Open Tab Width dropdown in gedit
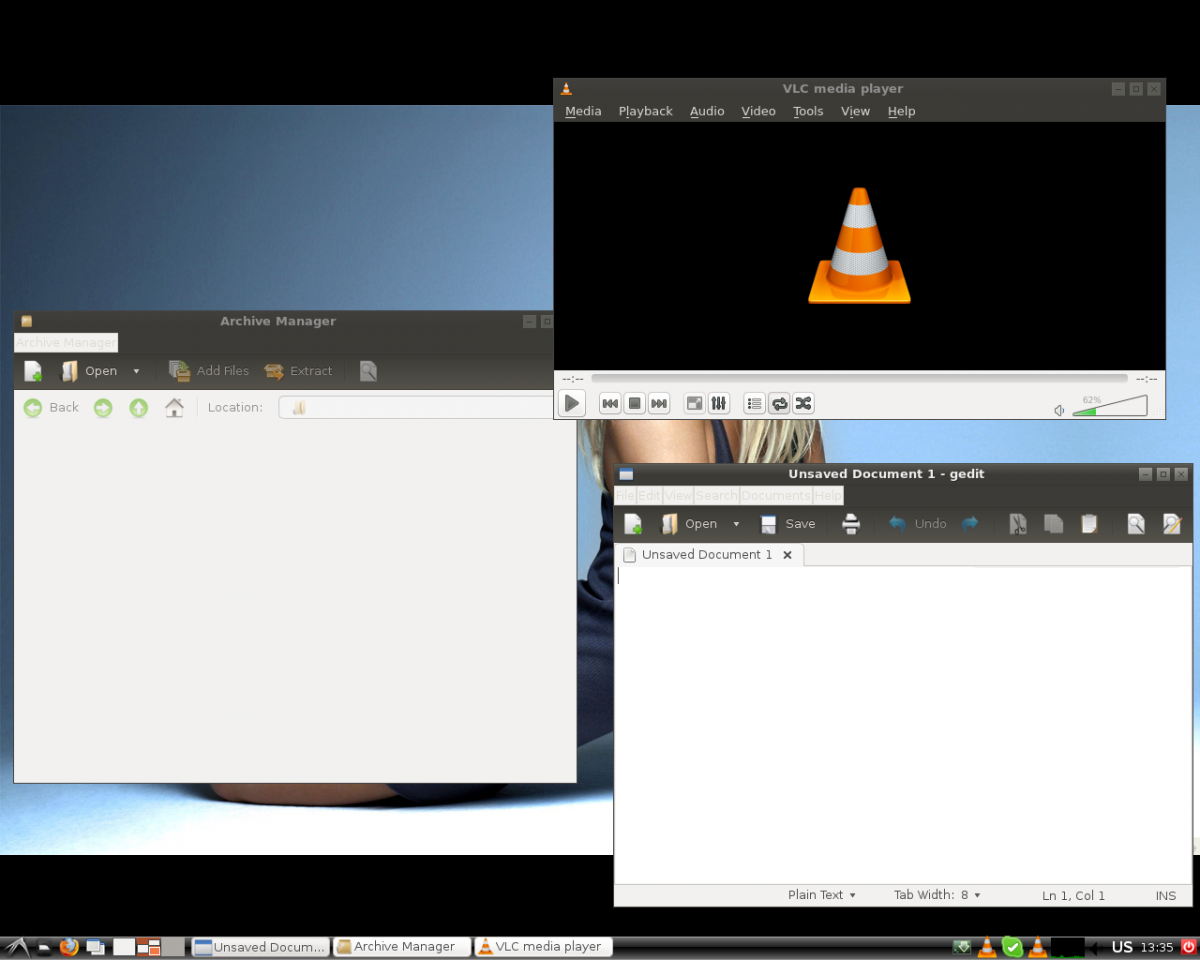The image size is (1200, 960). click(x=937, y=895)
